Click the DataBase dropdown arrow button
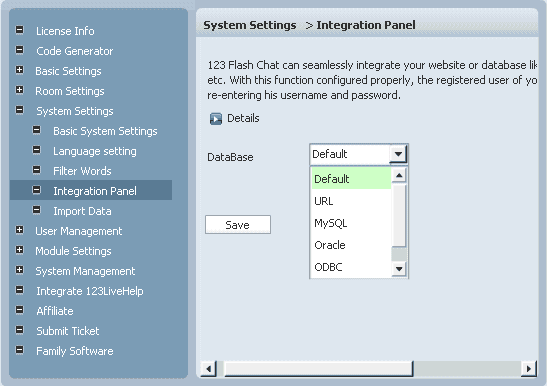547x386 pixels. [x=398, y=154]
